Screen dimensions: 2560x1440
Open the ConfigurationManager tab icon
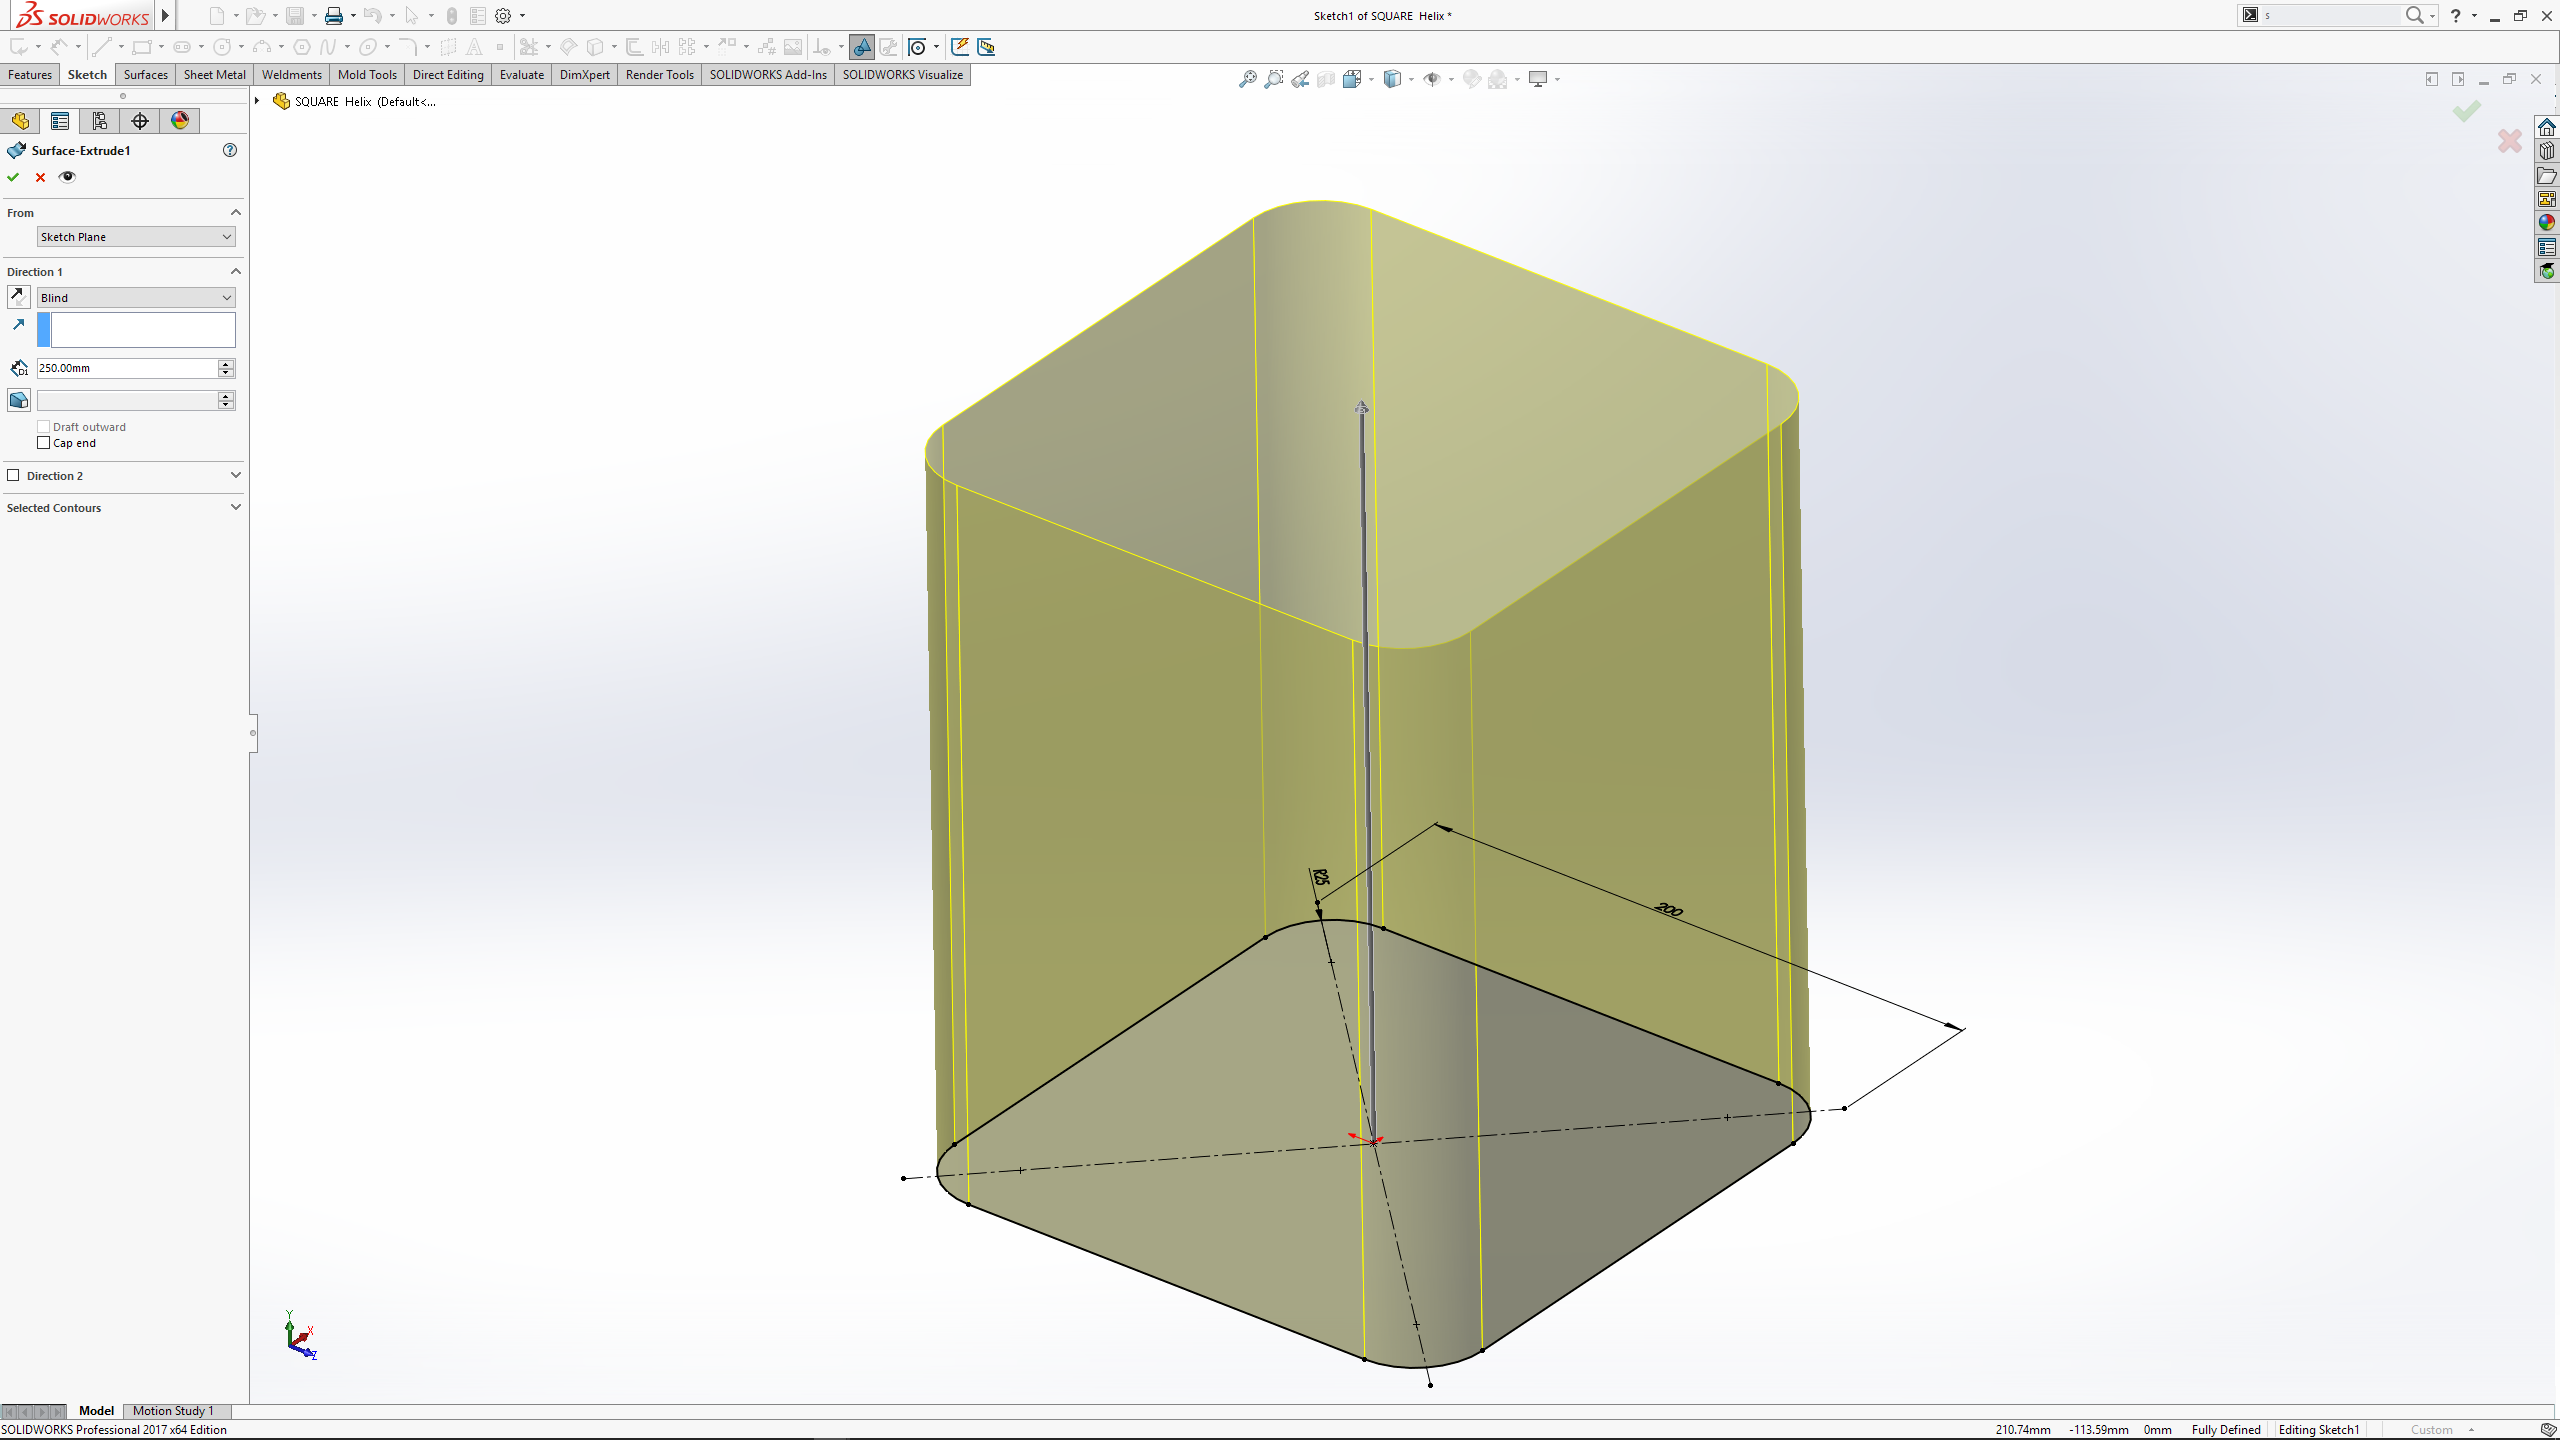100,121
